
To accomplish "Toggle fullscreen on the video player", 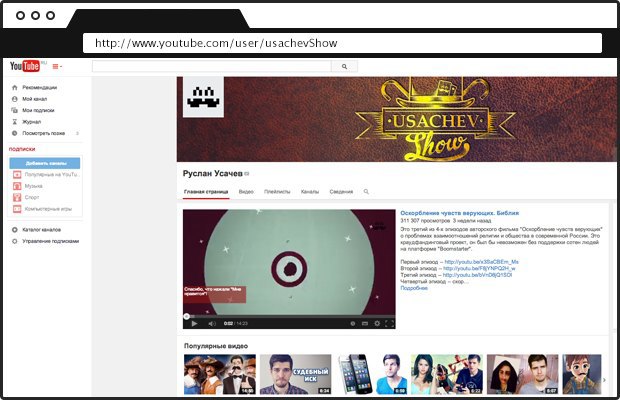I will (390, 323).
